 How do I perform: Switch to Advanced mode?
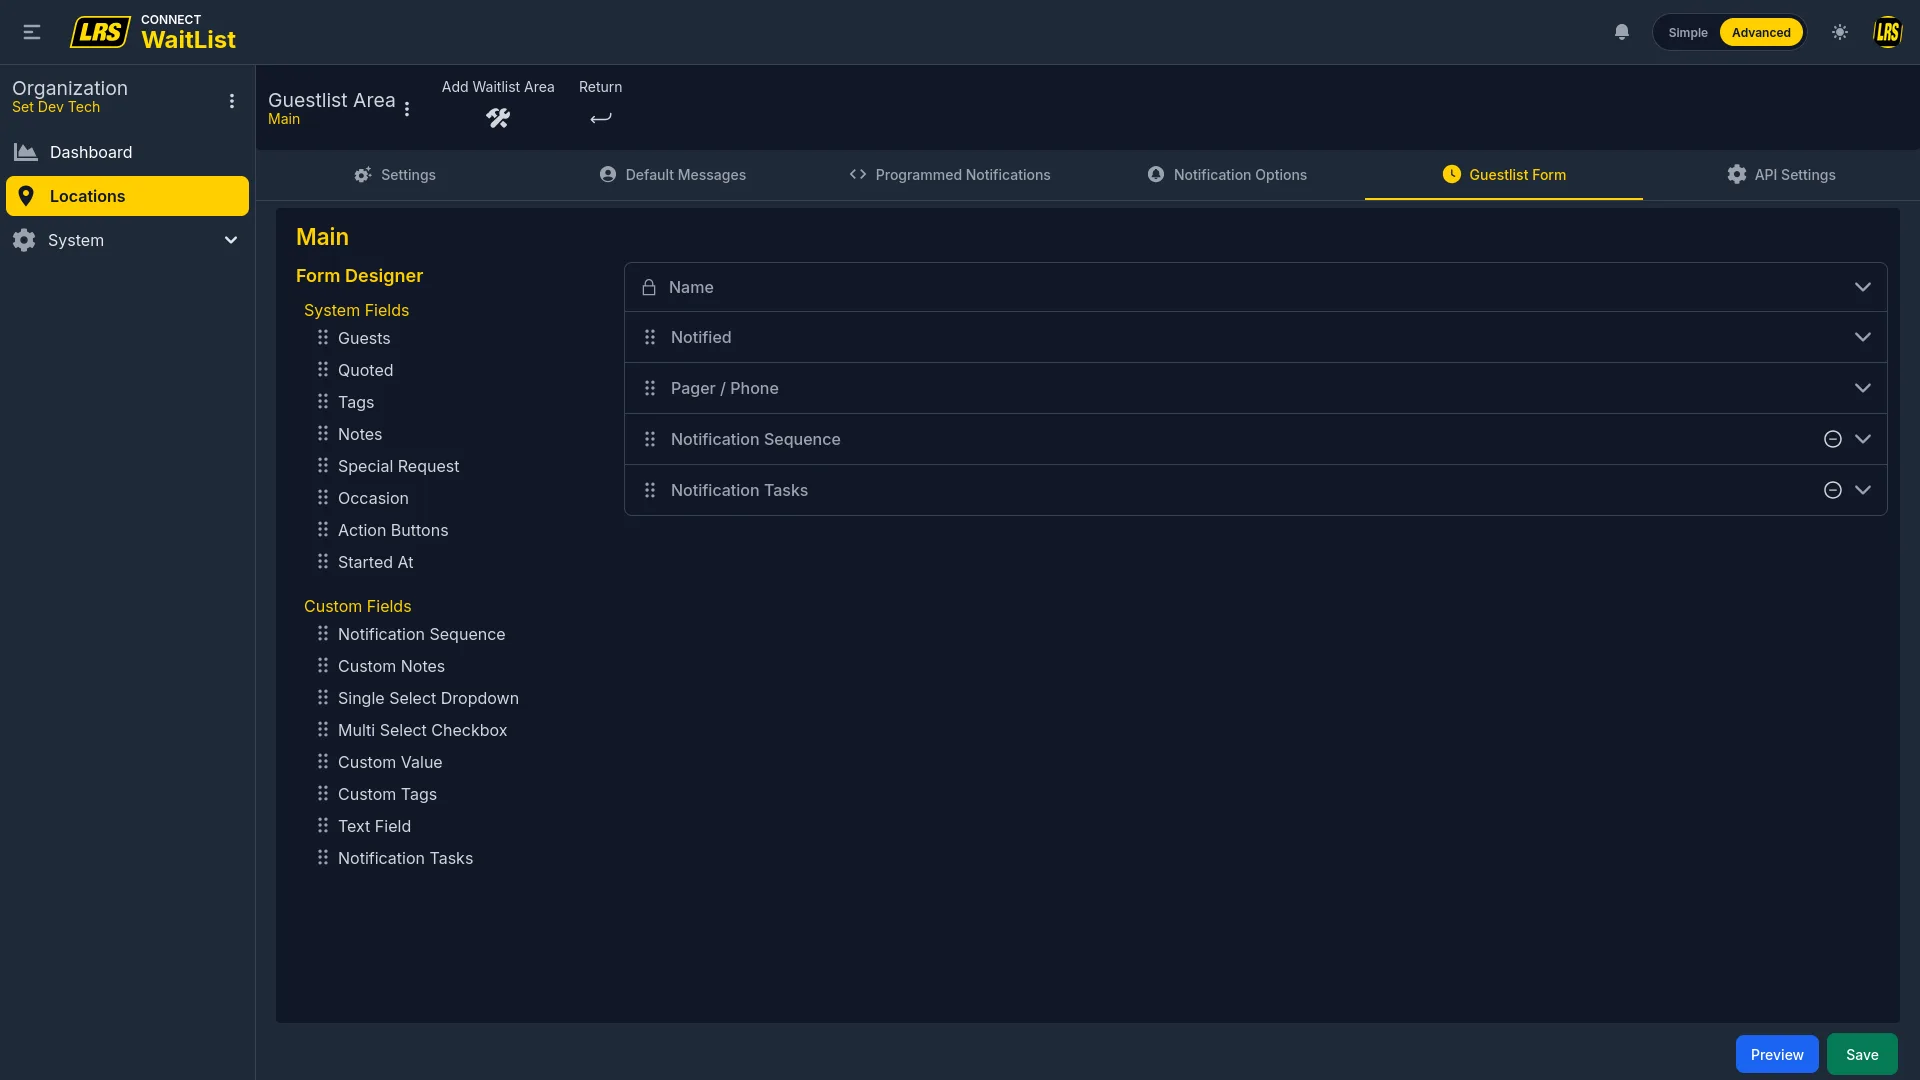(1761, 32)
